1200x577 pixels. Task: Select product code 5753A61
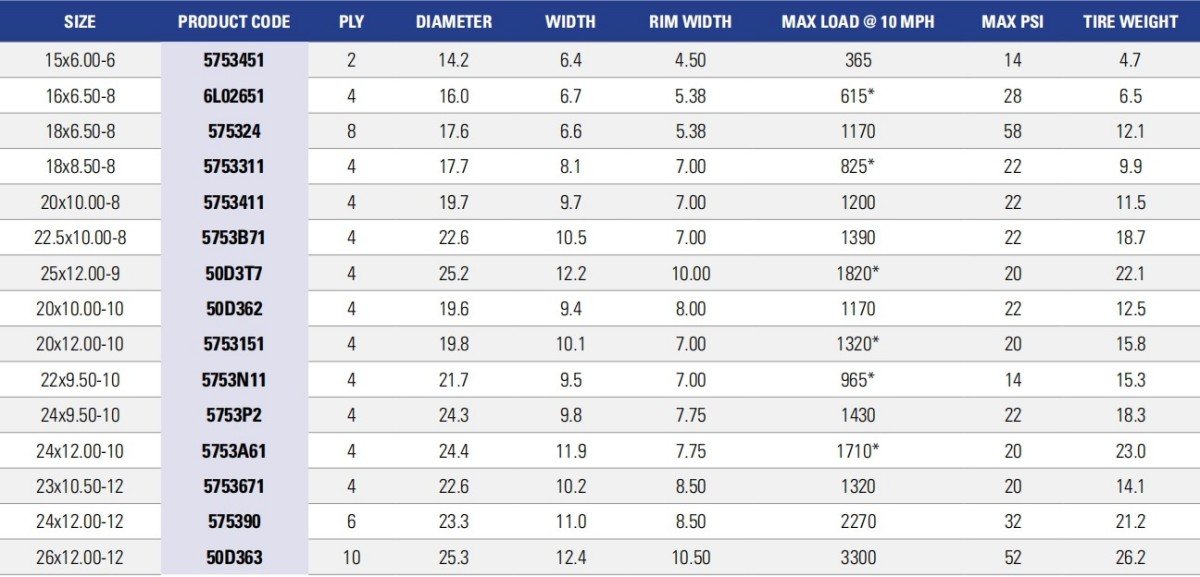click(234, 451)
